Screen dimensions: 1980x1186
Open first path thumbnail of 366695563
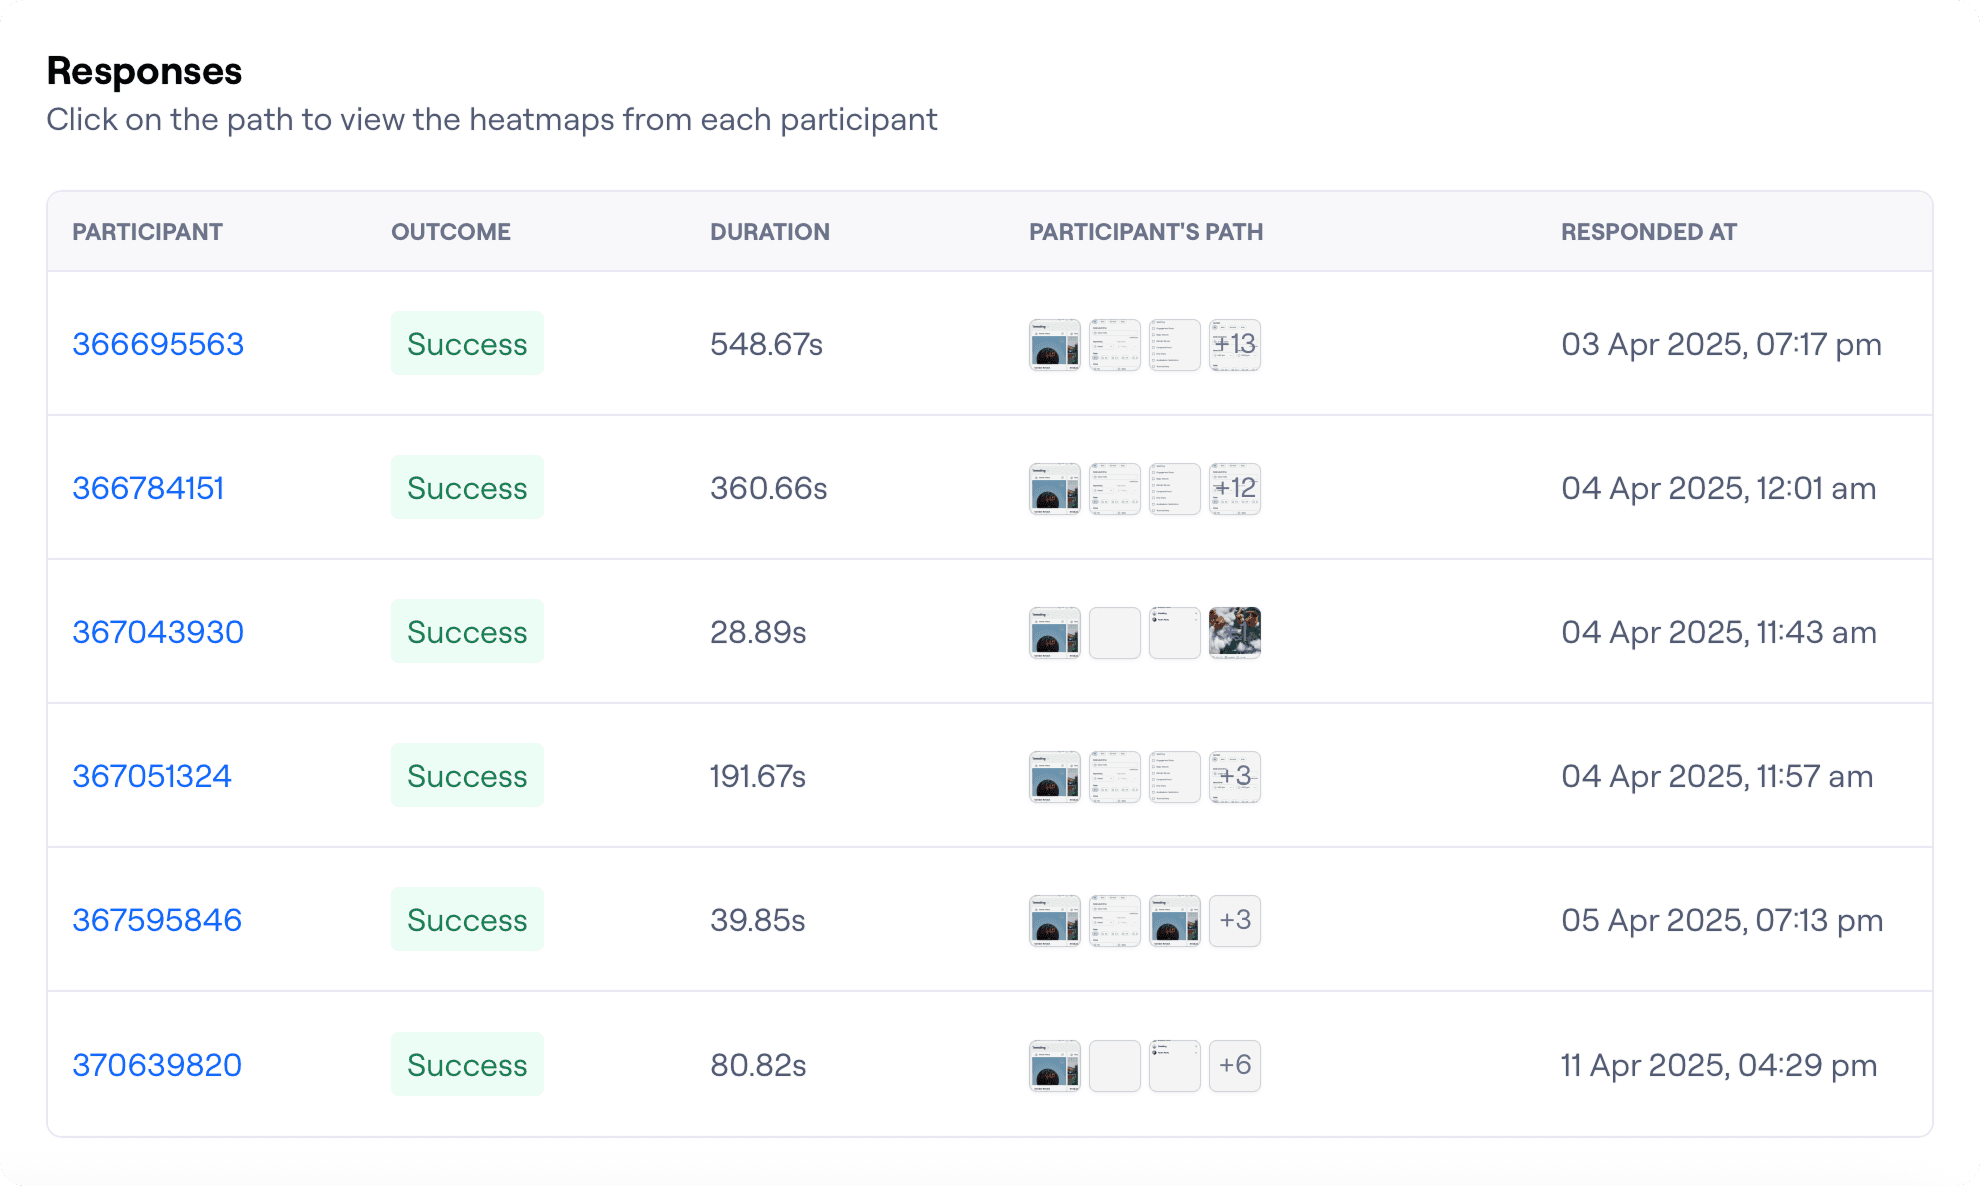click(1055, 345)
